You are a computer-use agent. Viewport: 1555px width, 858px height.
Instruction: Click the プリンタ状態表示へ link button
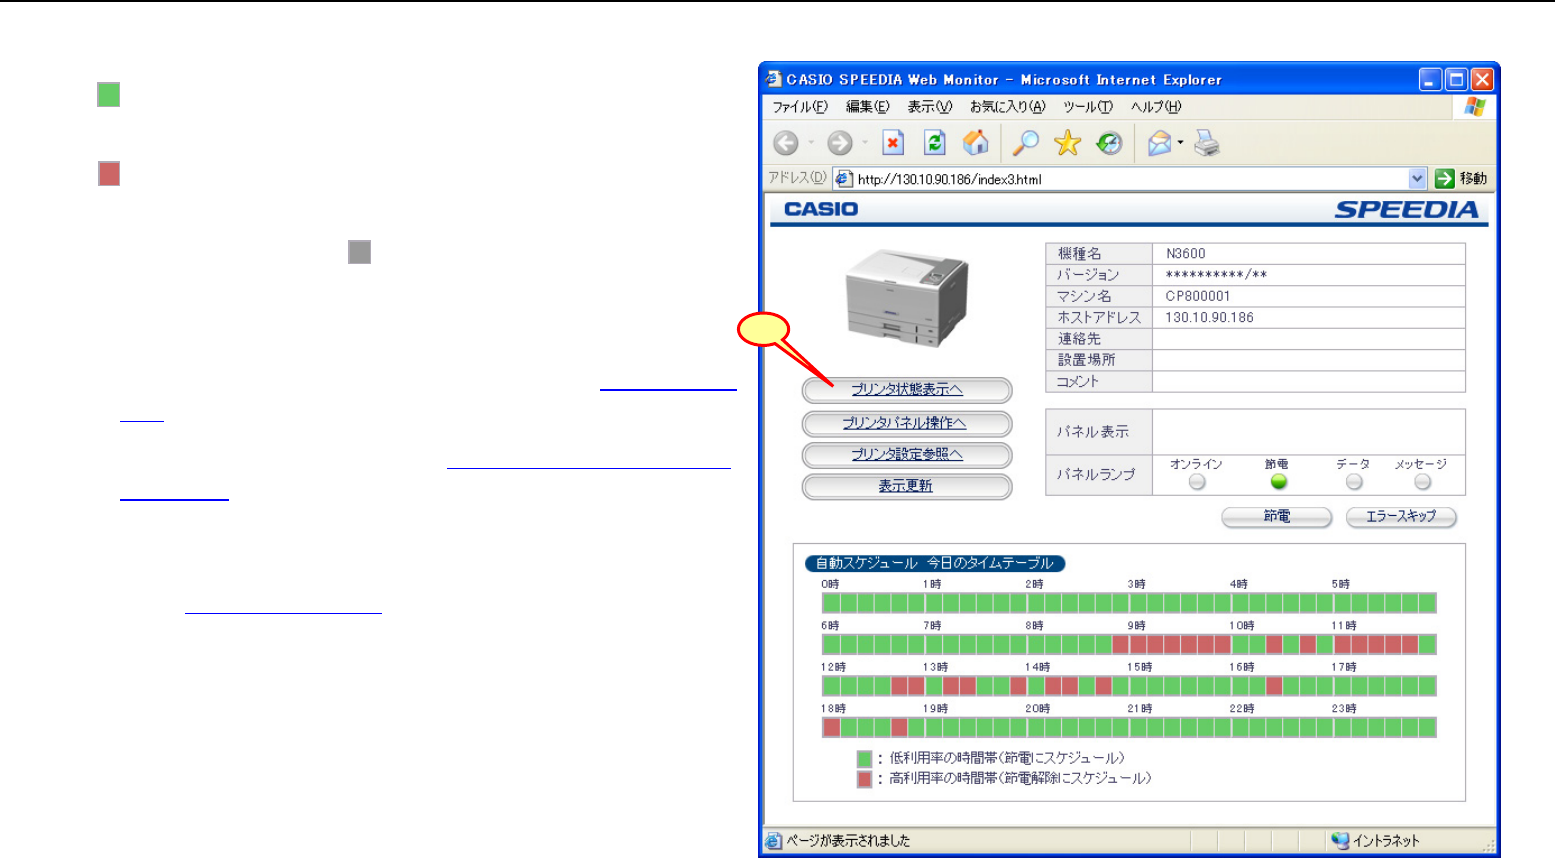click(907, 390)
